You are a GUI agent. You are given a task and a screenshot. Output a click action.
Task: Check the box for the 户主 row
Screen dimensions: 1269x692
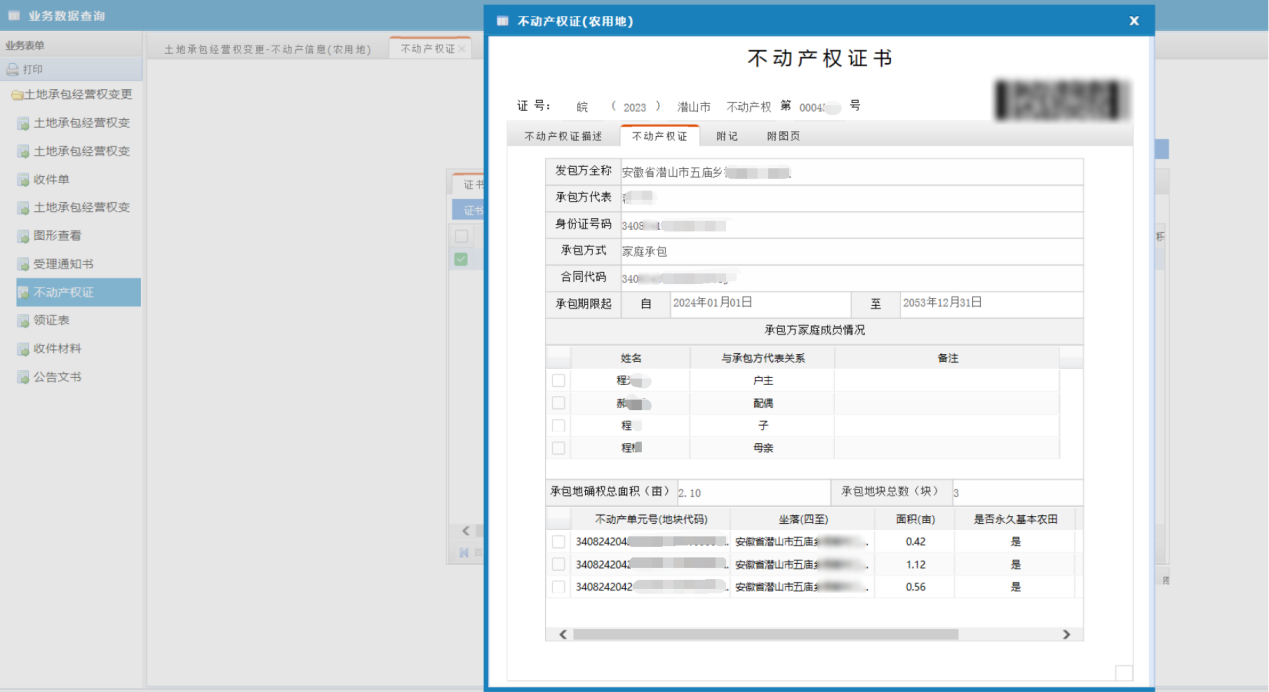[x=558, y=381]
